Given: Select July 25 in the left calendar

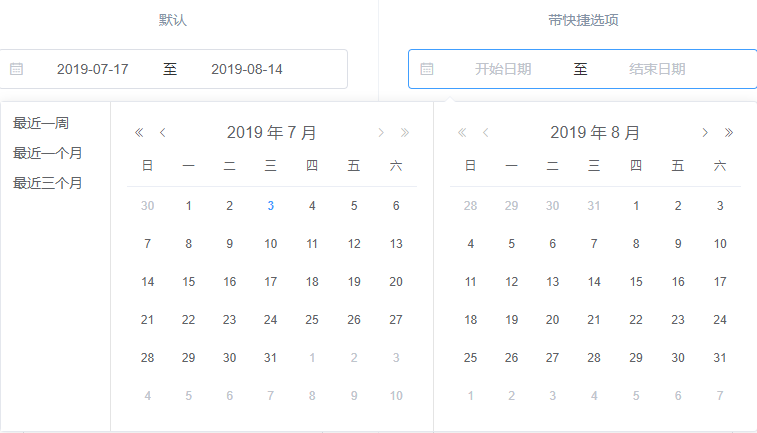Looking at the screenshot, I should (x=312, y=320).
